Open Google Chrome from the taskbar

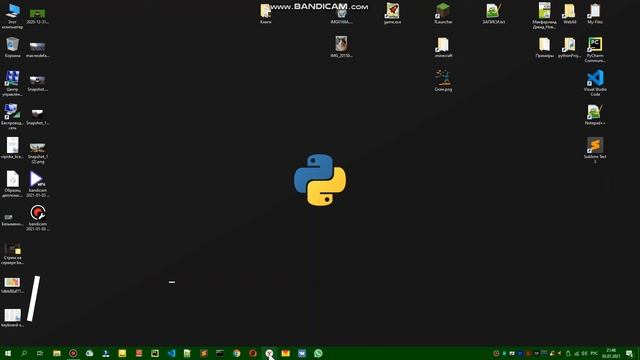[237, 353]
